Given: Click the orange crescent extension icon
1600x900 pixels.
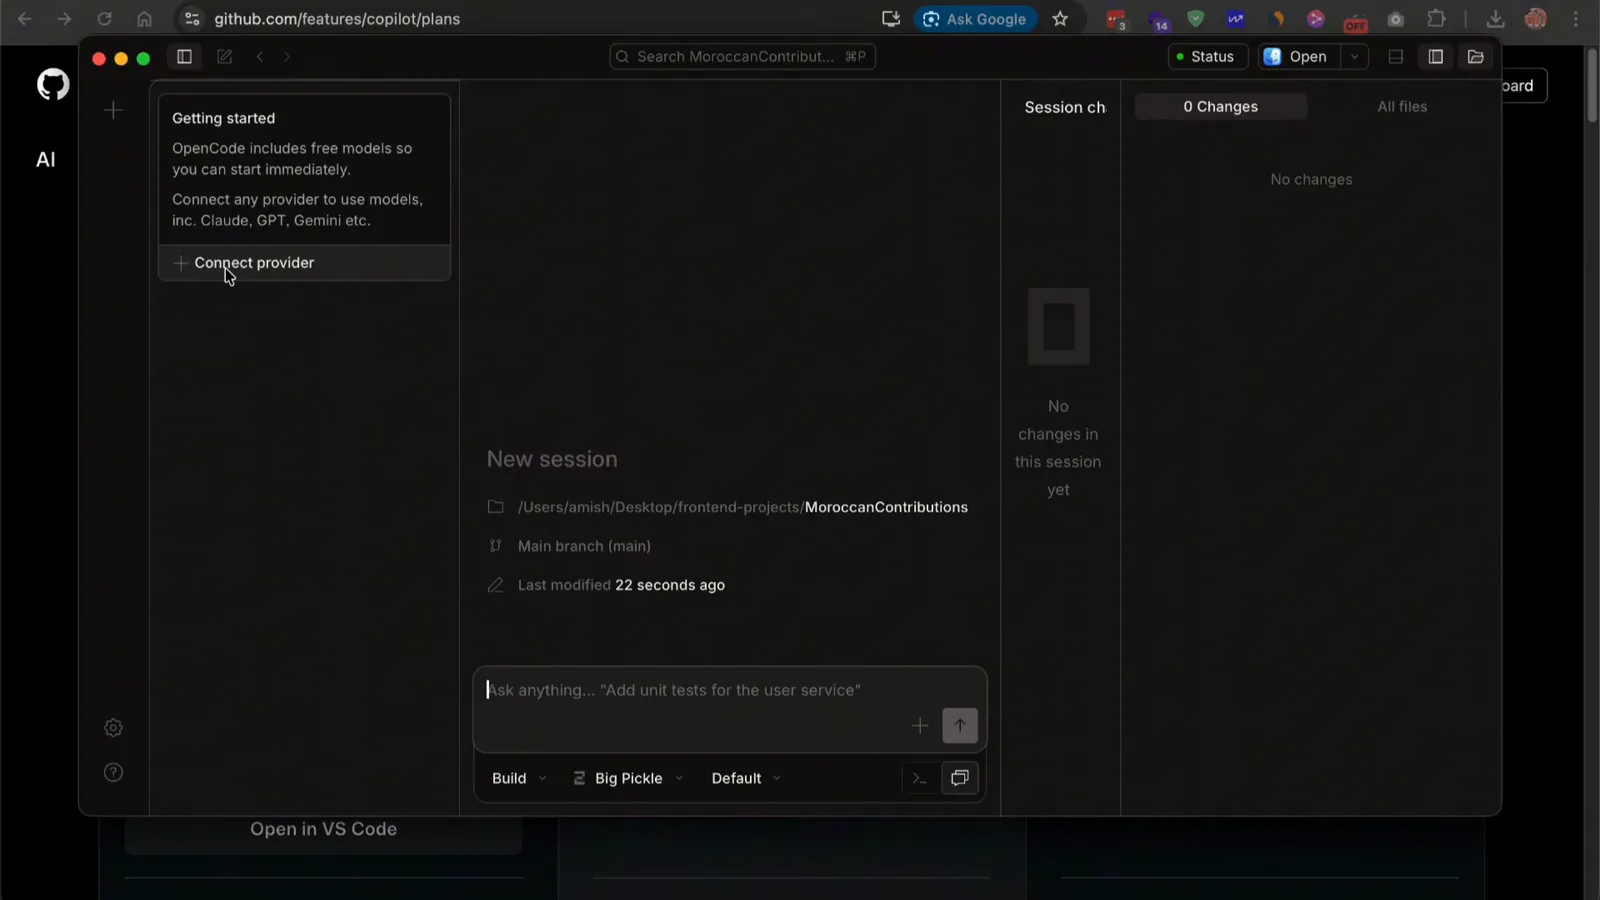Looking at the screenshot, I should 1277,19.
